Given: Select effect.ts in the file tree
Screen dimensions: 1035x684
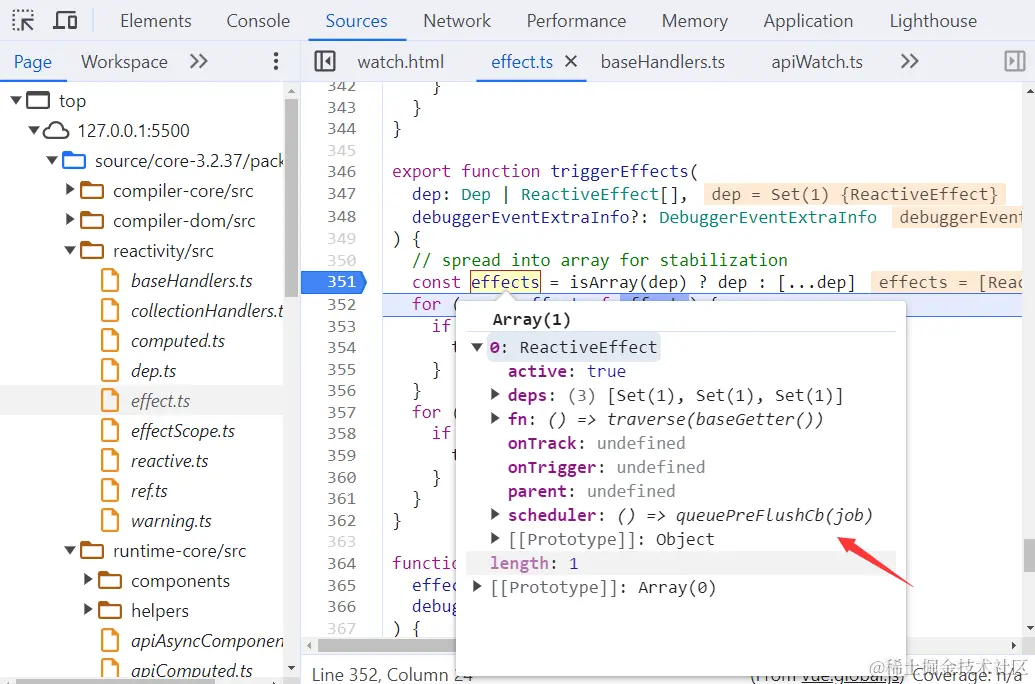Looking at the screenshot, I should (x=160, y=401).
